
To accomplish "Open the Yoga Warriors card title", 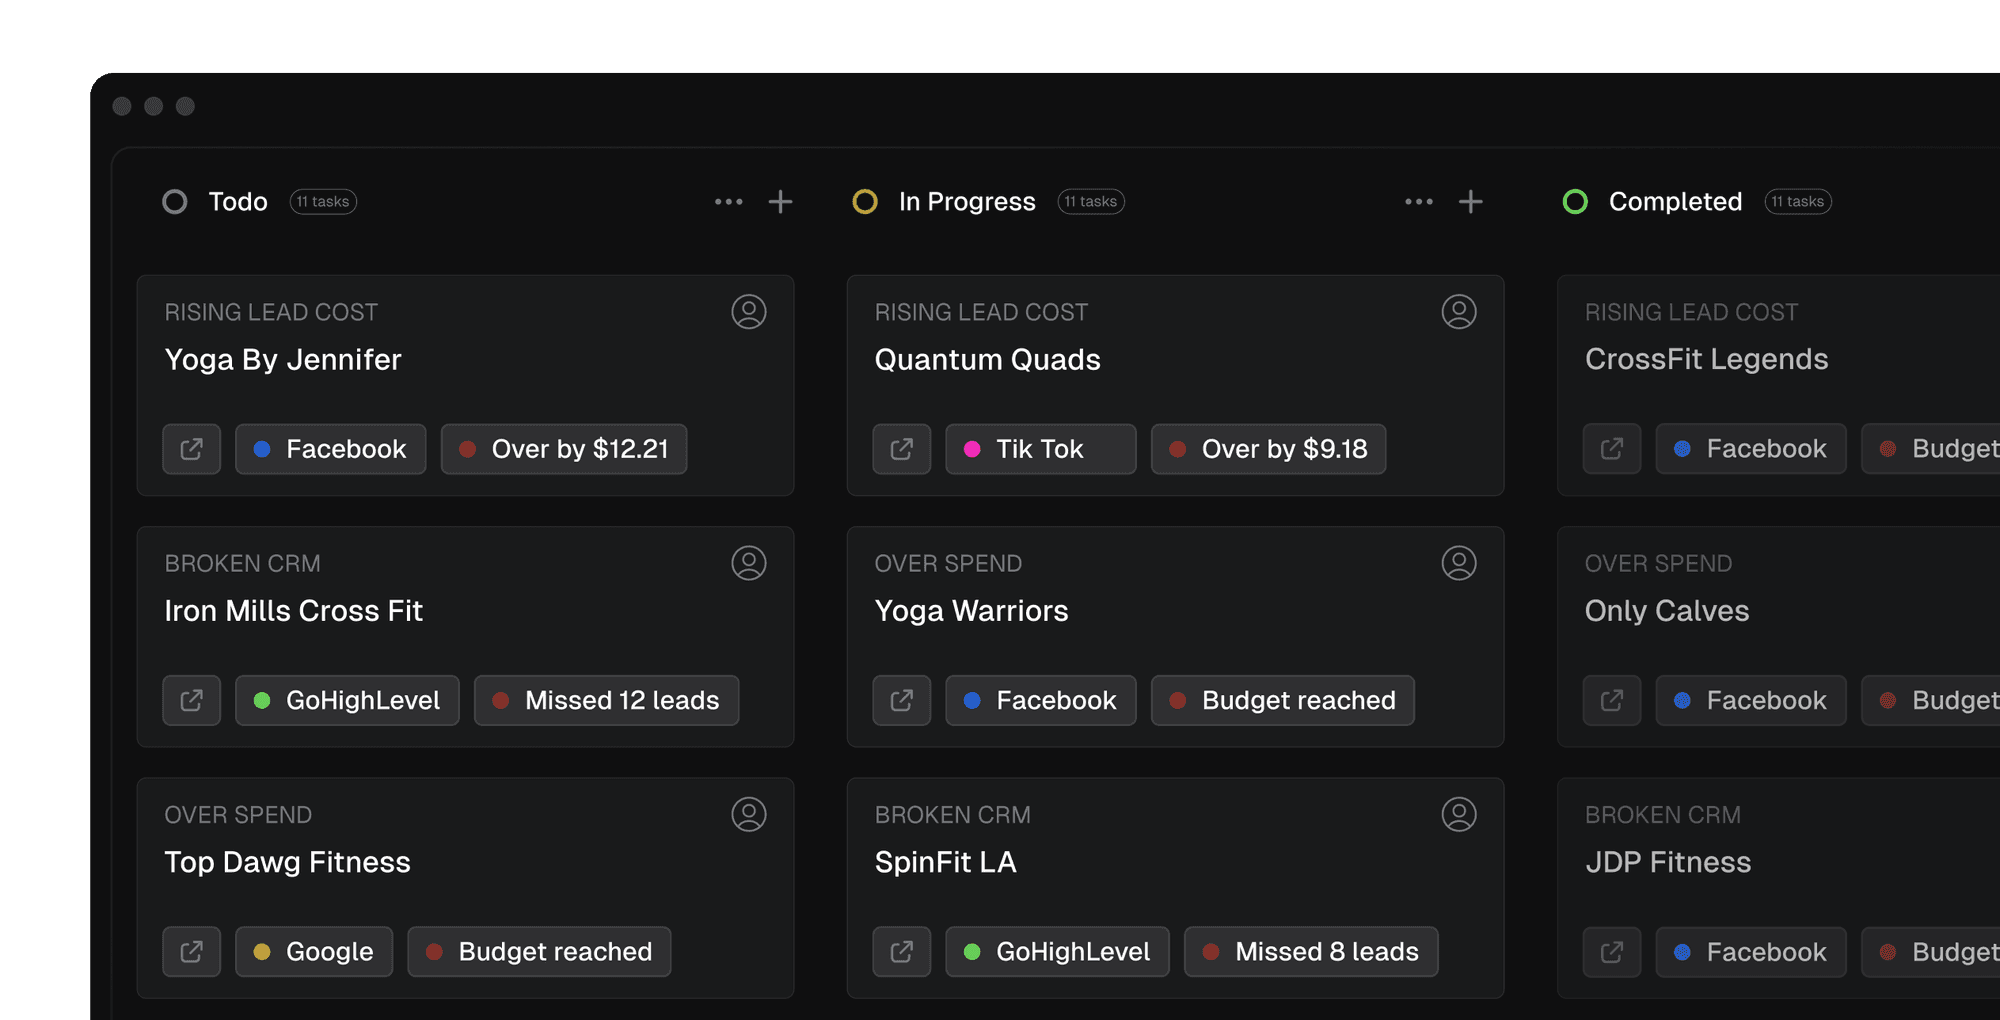I will 972,611.
